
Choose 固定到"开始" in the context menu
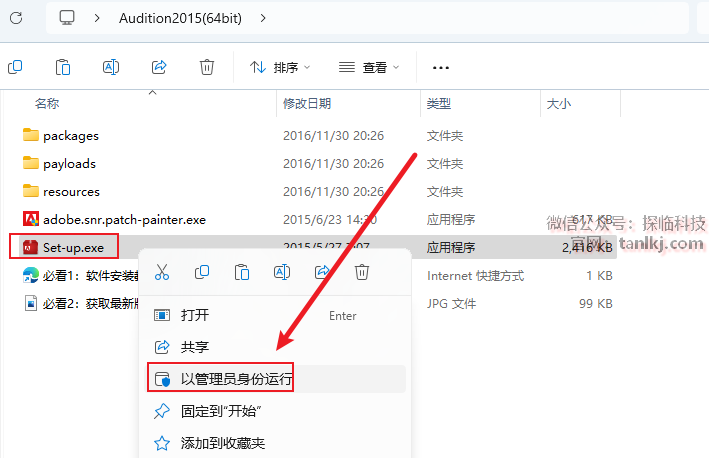[x=275, y=411]
